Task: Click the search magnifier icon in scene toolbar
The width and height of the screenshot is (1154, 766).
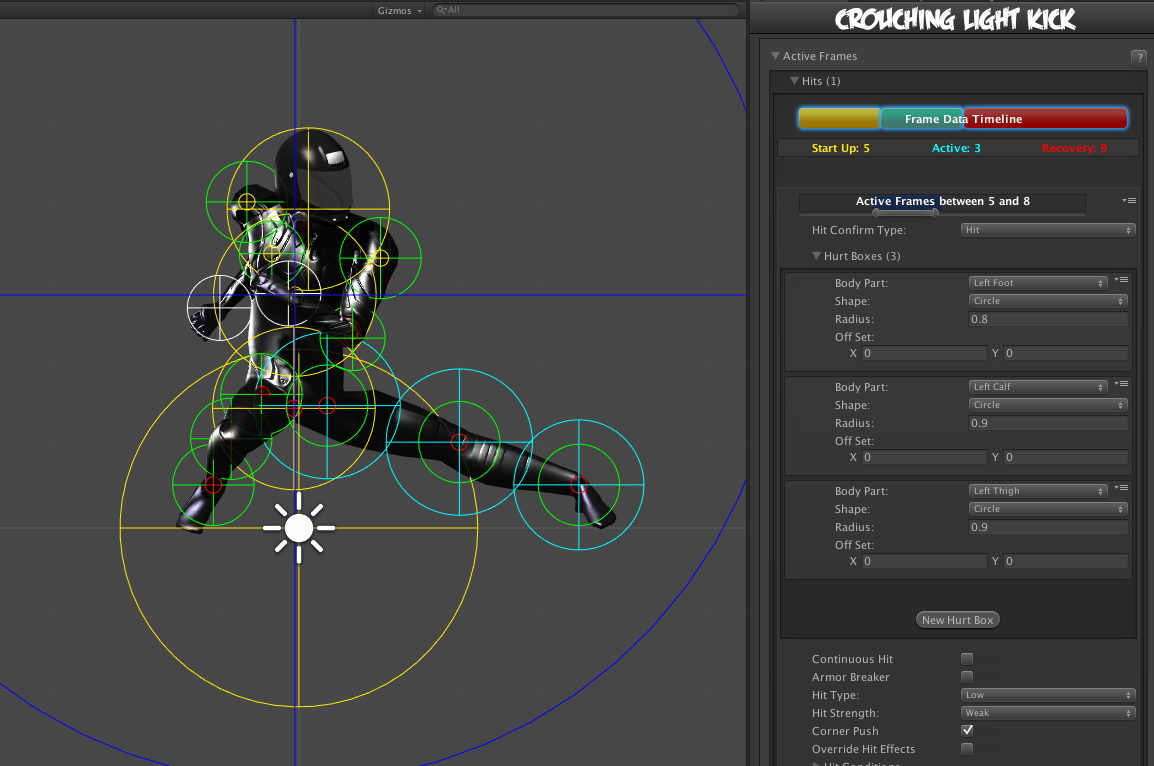Action: [x=440, y=10]
